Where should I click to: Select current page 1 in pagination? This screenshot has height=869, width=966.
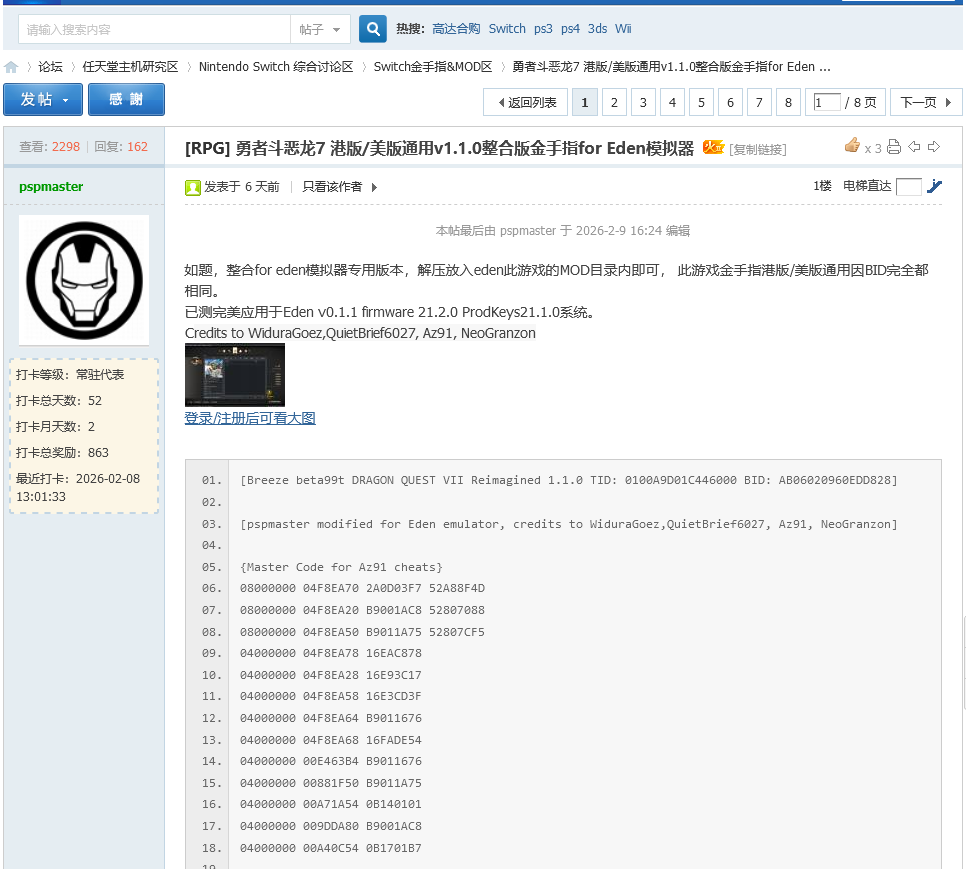[585, 102]
